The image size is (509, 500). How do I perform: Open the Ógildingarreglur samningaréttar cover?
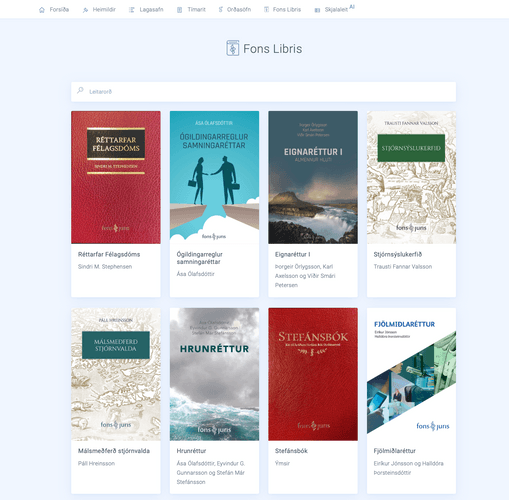(x=214, y=177)
